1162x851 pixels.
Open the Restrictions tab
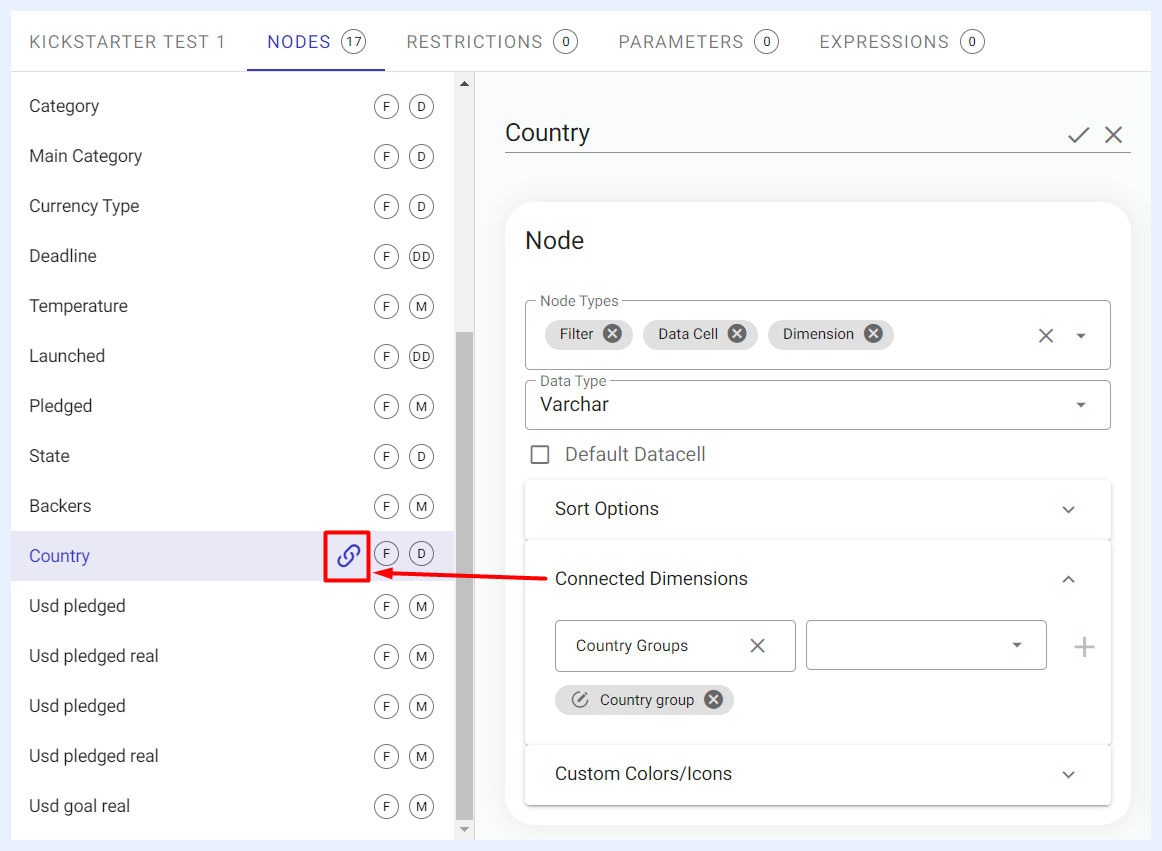(x=491, y=42)
